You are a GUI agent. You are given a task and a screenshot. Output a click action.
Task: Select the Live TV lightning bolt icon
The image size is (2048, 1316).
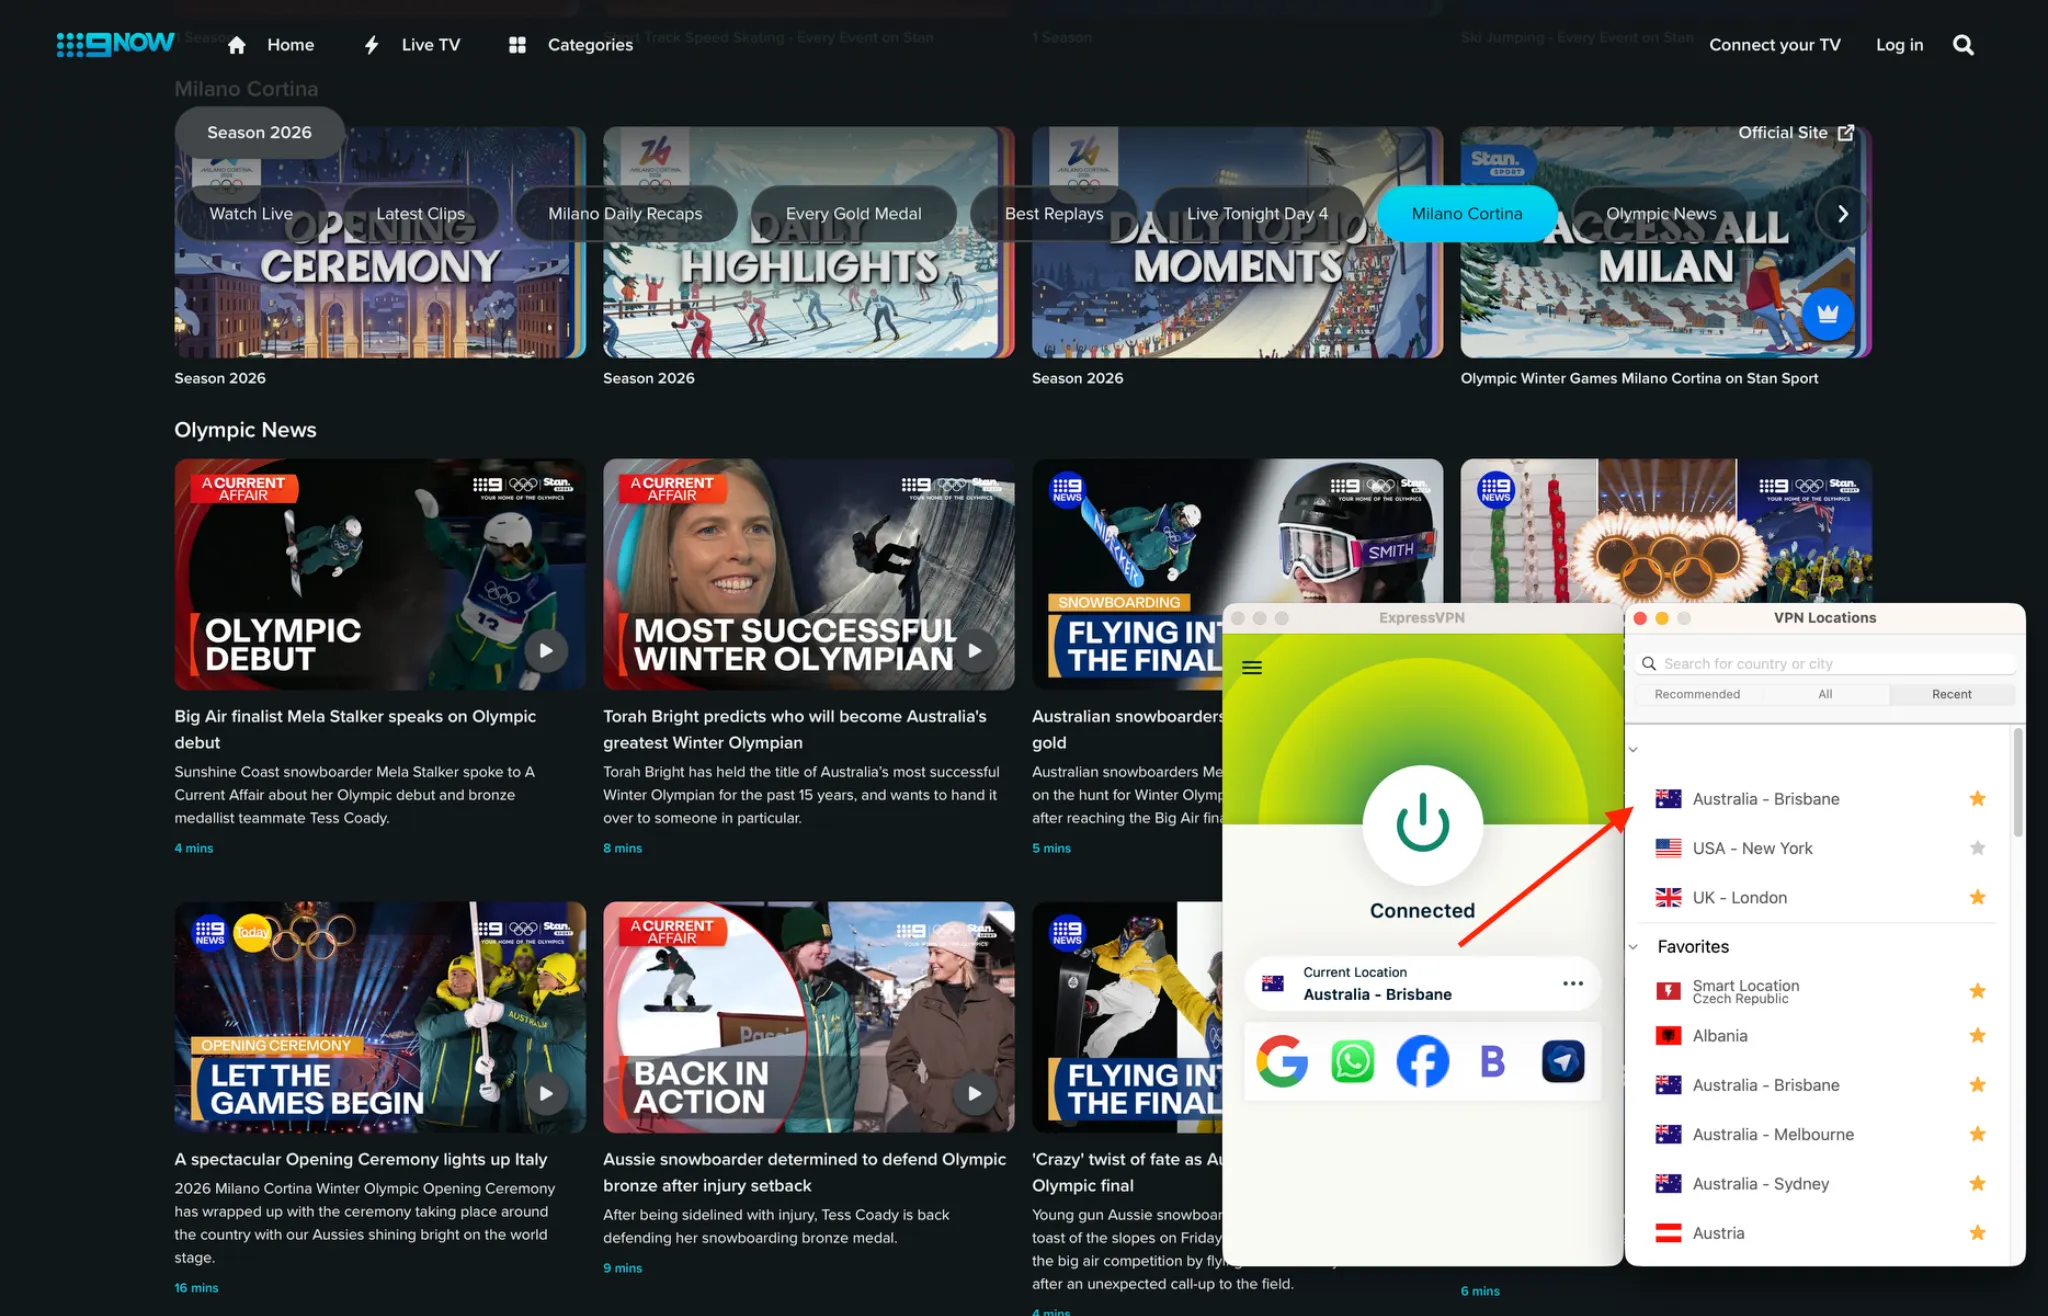click(x=371, y=44)
